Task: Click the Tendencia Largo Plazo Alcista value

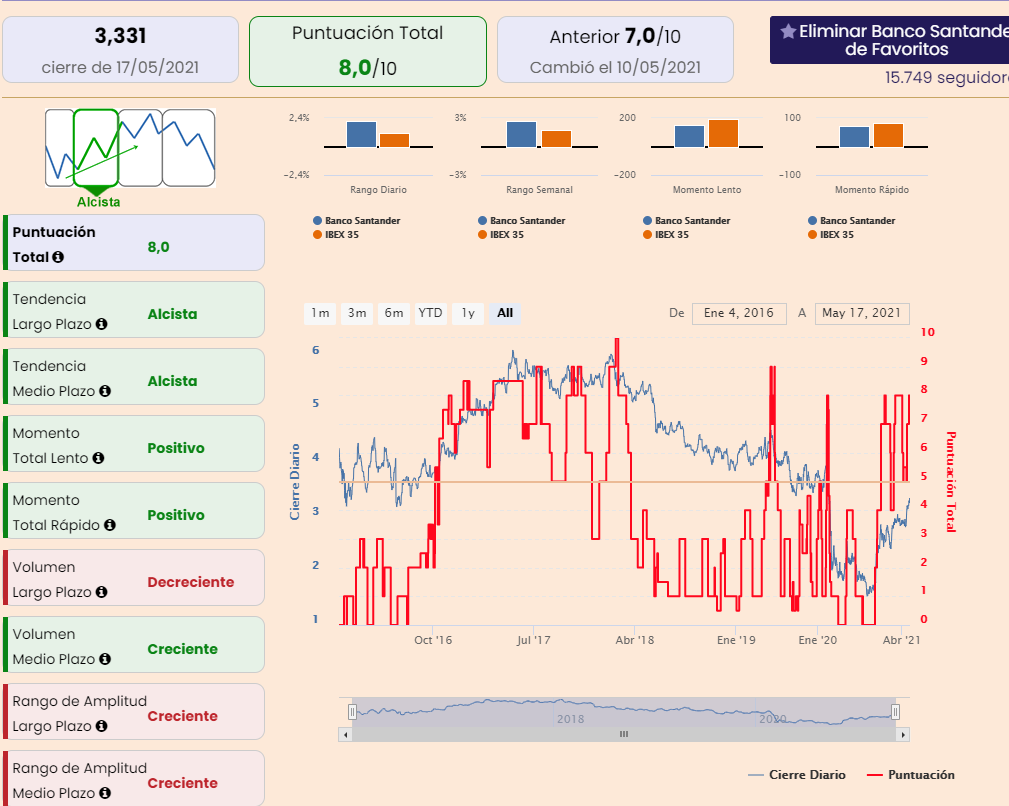Action: point(172,315)
